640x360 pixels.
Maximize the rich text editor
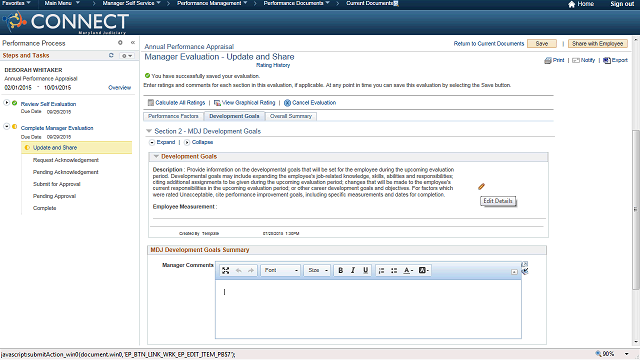[x=225, y=270]
